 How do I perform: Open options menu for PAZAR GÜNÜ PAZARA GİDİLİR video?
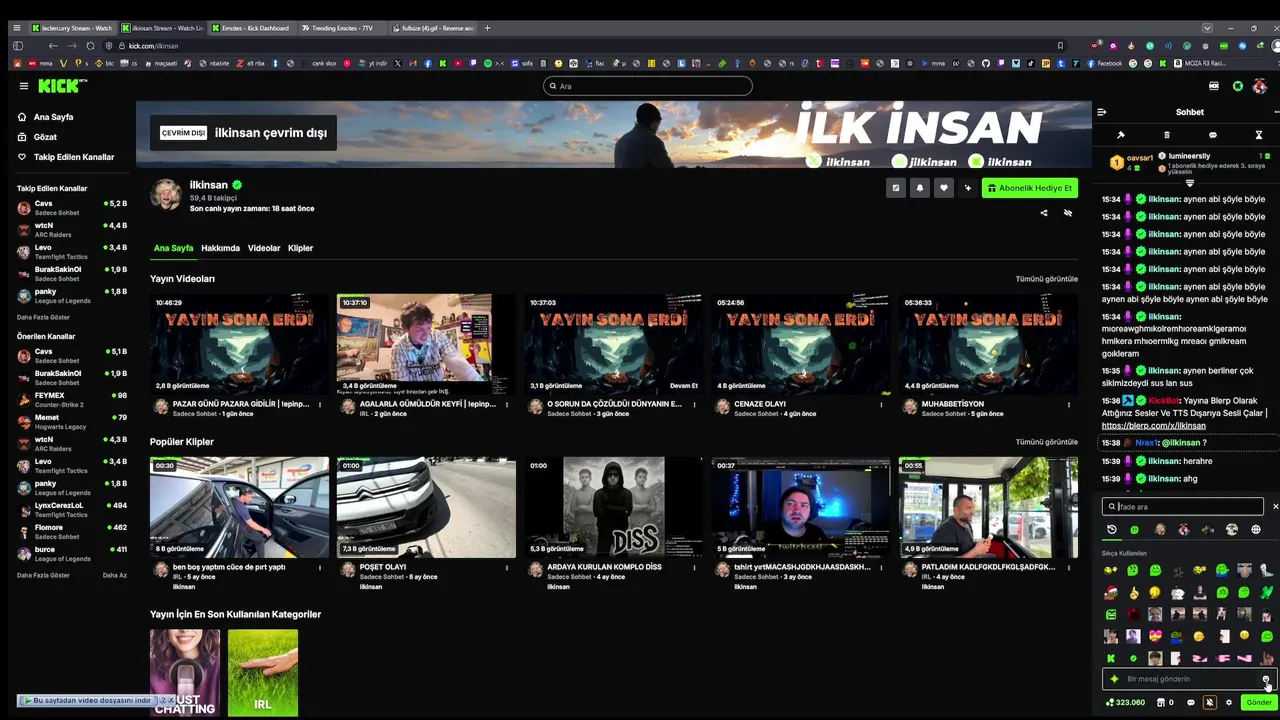click(x=320, y=404)
